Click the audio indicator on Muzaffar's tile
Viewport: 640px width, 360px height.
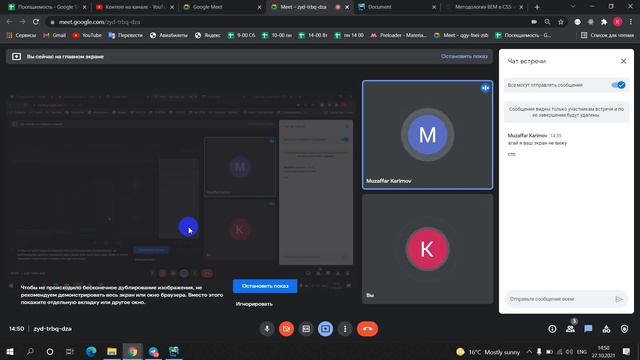(x=485, y=88)
